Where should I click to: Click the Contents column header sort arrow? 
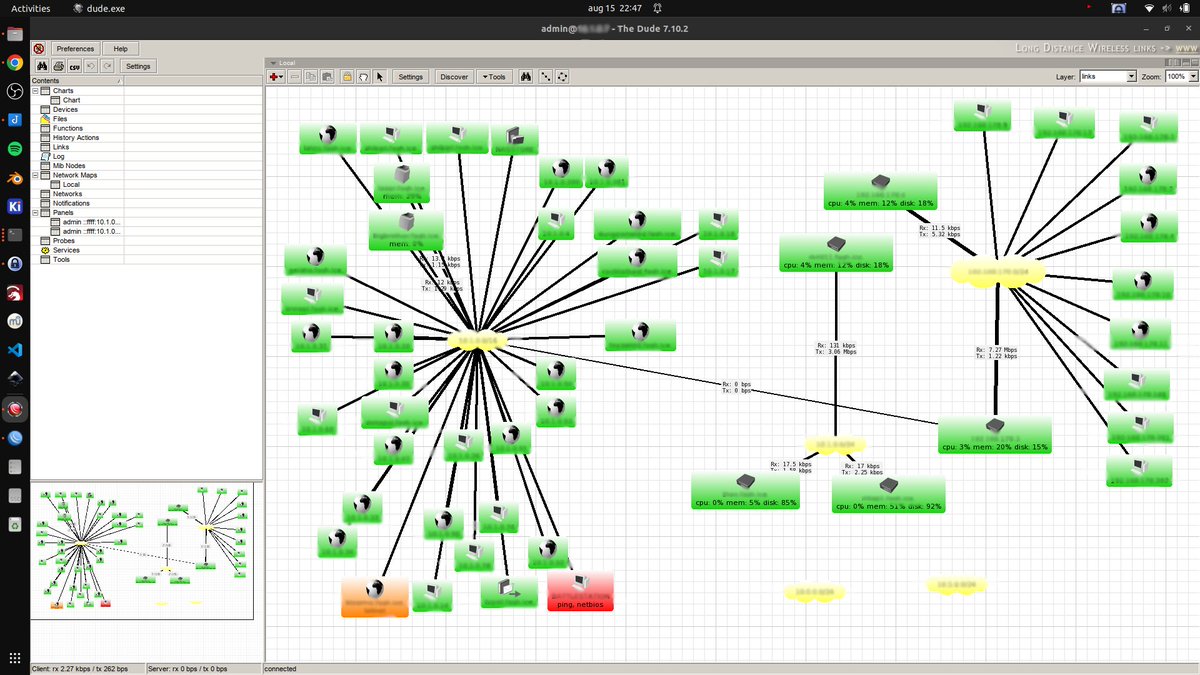(119, 81)
